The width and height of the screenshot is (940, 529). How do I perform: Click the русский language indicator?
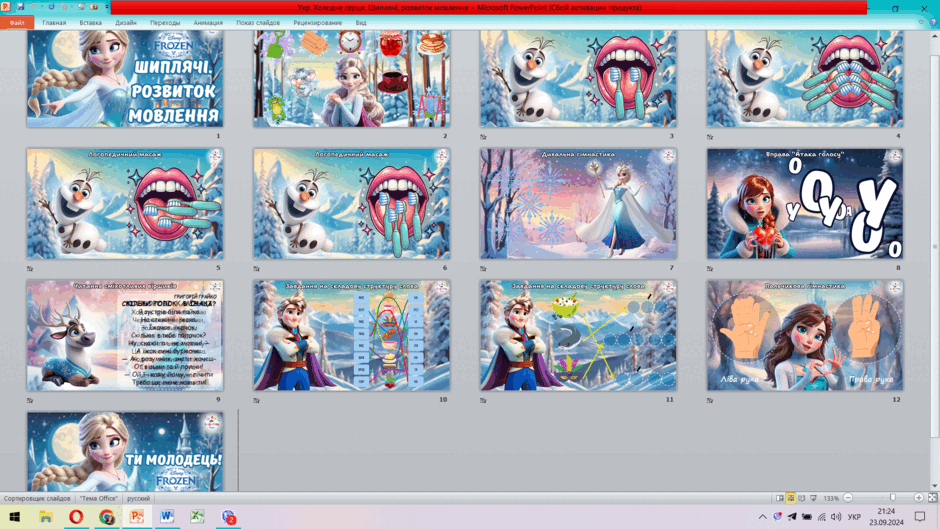click(138, 498)
